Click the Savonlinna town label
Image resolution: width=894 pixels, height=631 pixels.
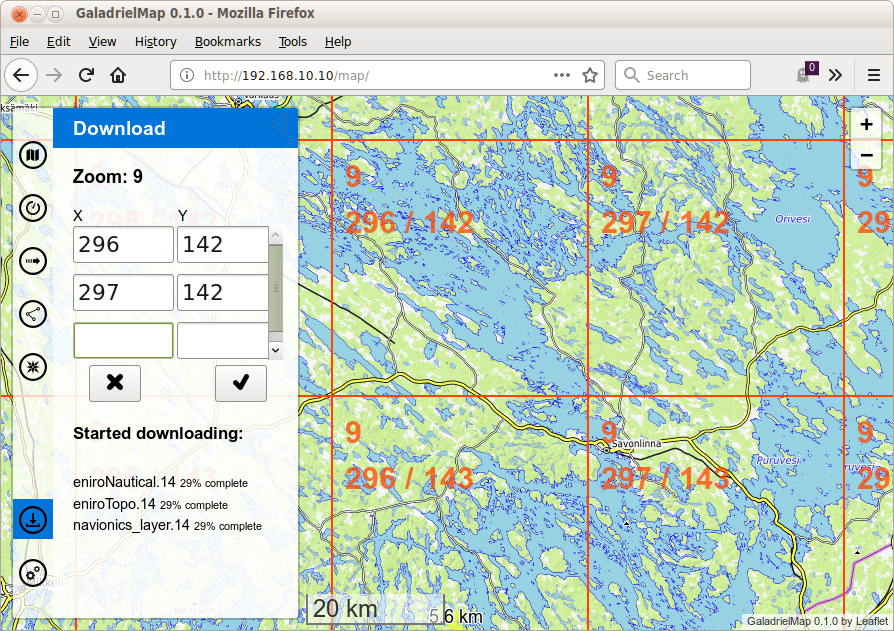pyautogui.click(x=636, y=443)
